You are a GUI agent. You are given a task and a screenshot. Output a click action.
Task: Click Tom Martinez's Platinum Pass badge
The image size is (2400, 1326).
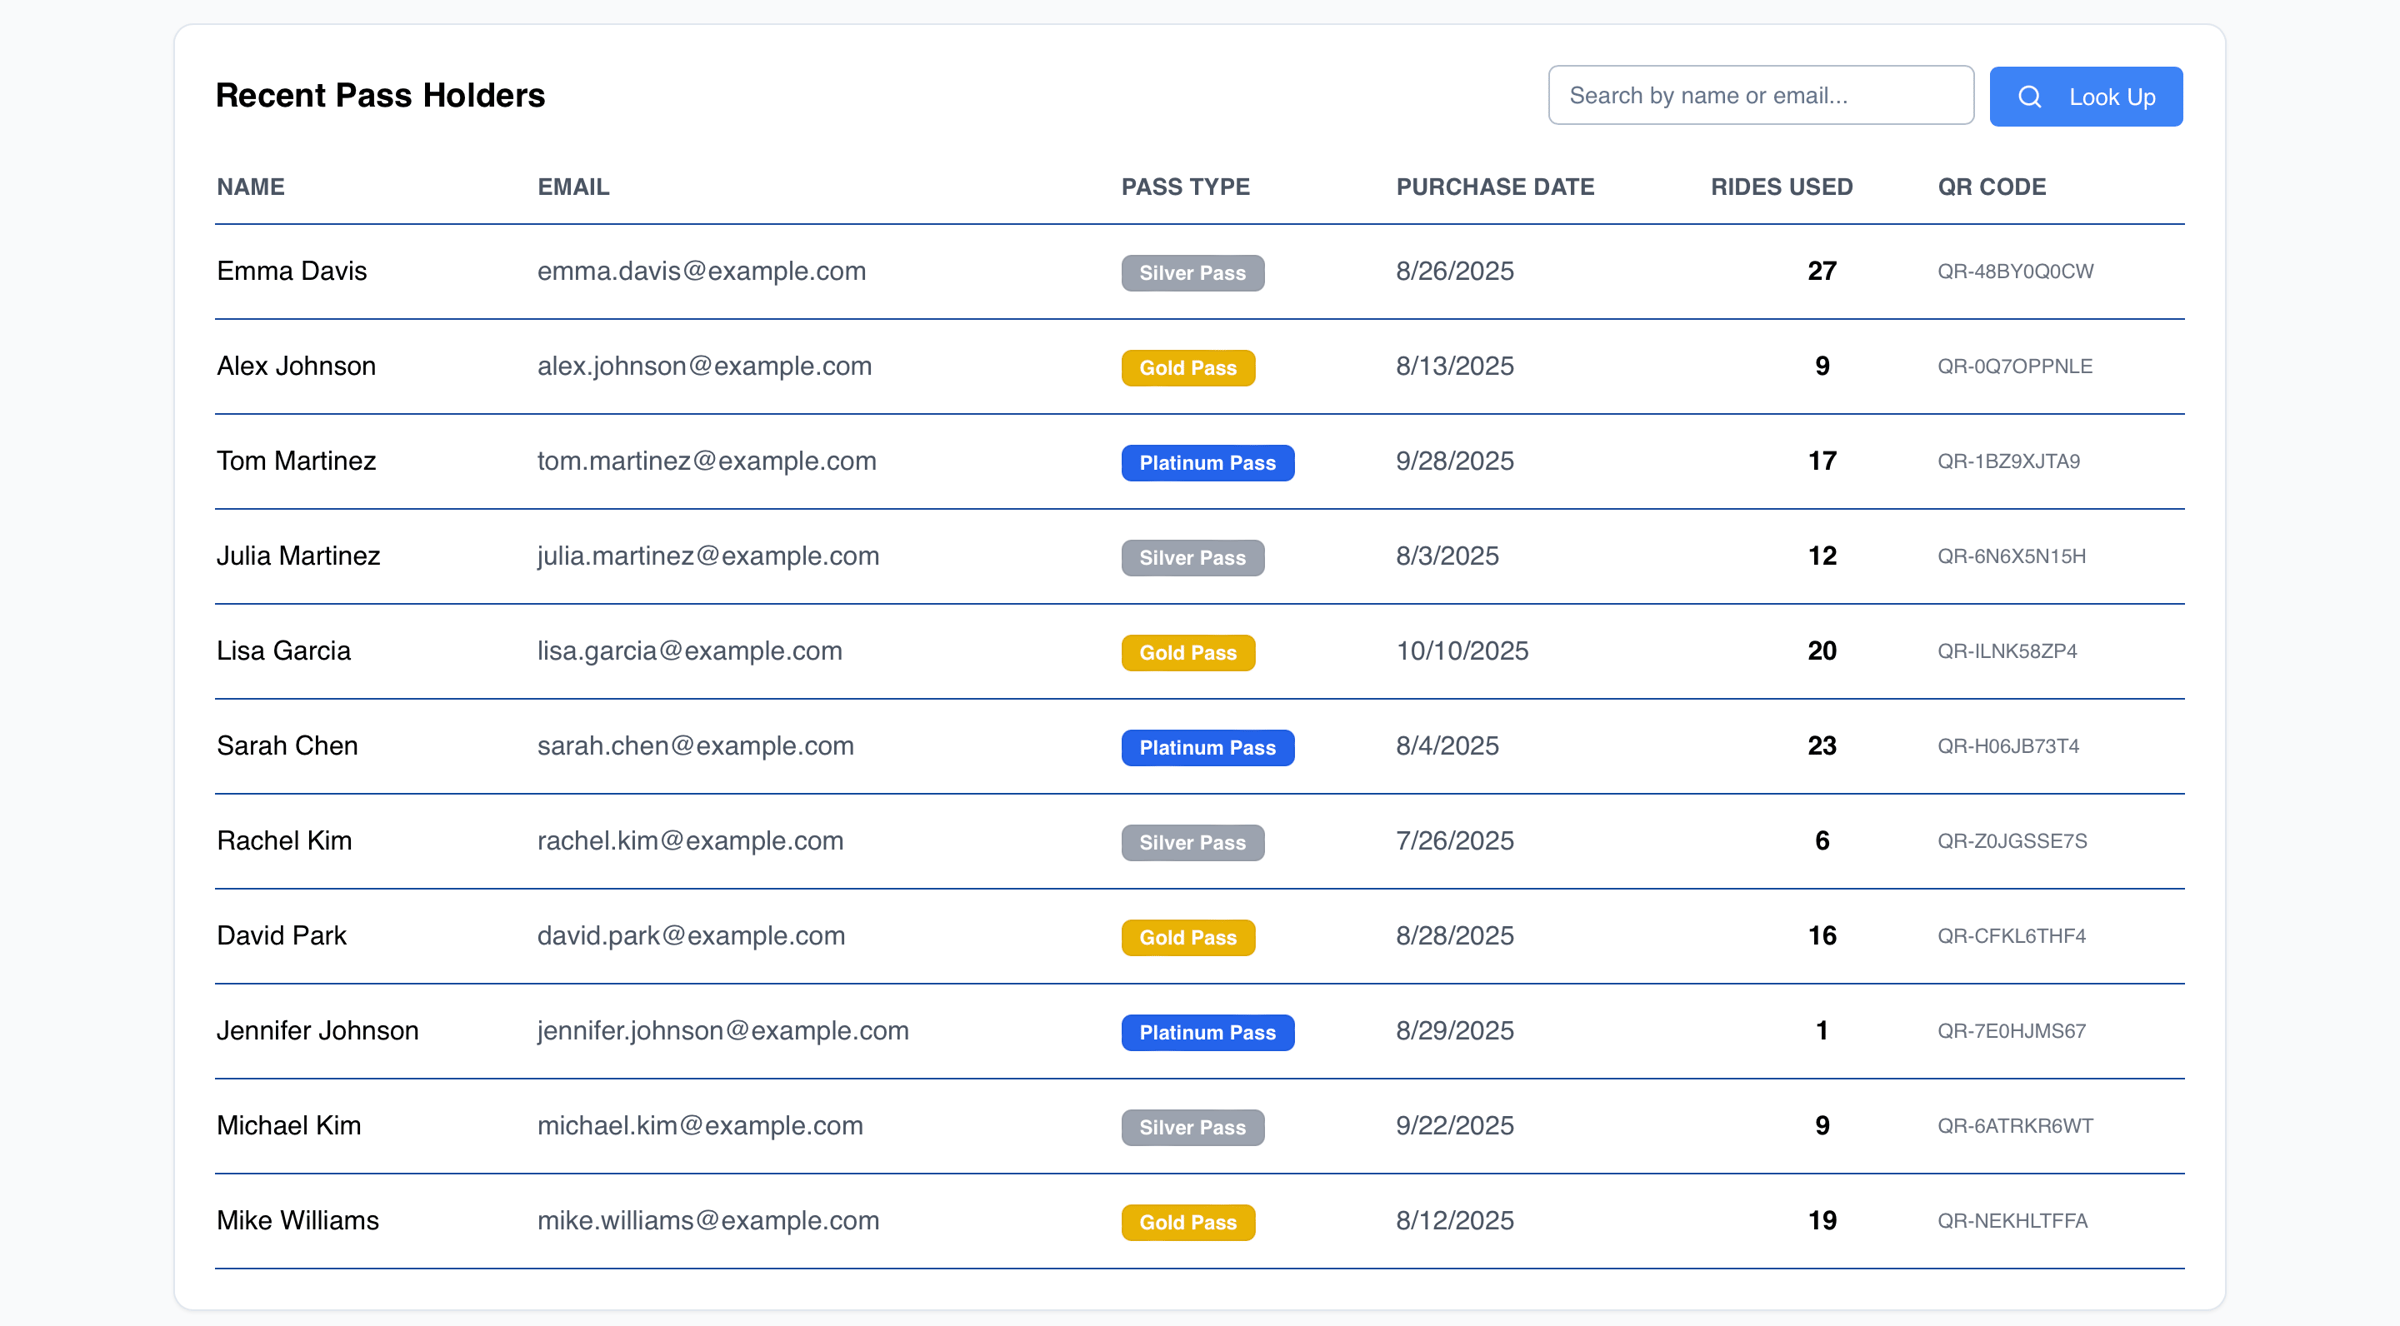(1207, 463)
